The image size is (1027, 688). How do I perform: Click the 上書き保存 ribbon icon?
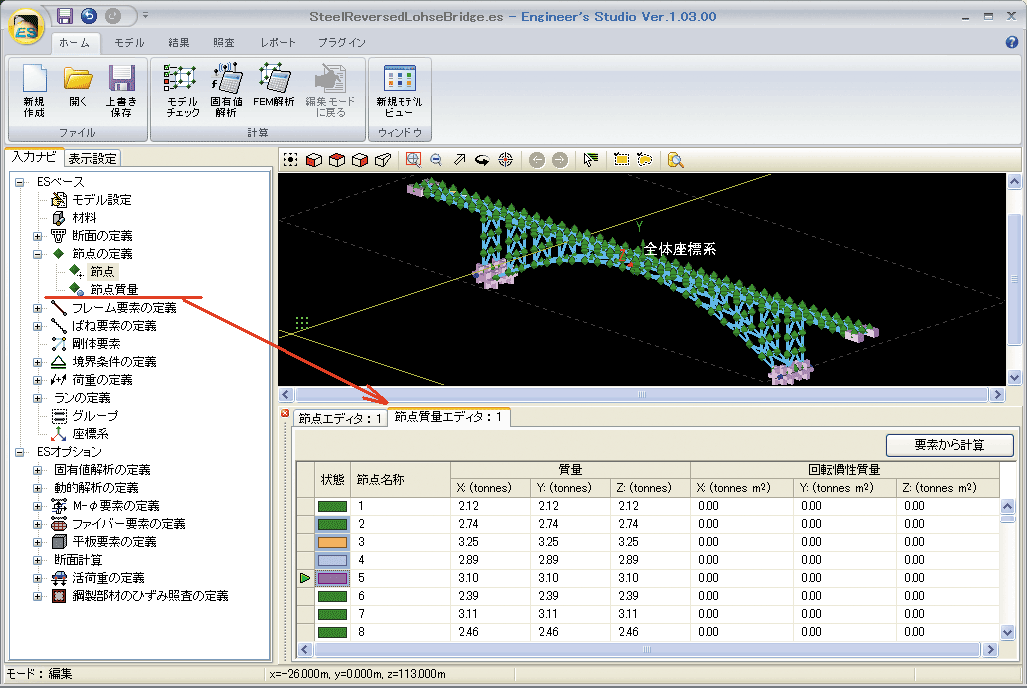click(121, 90)
